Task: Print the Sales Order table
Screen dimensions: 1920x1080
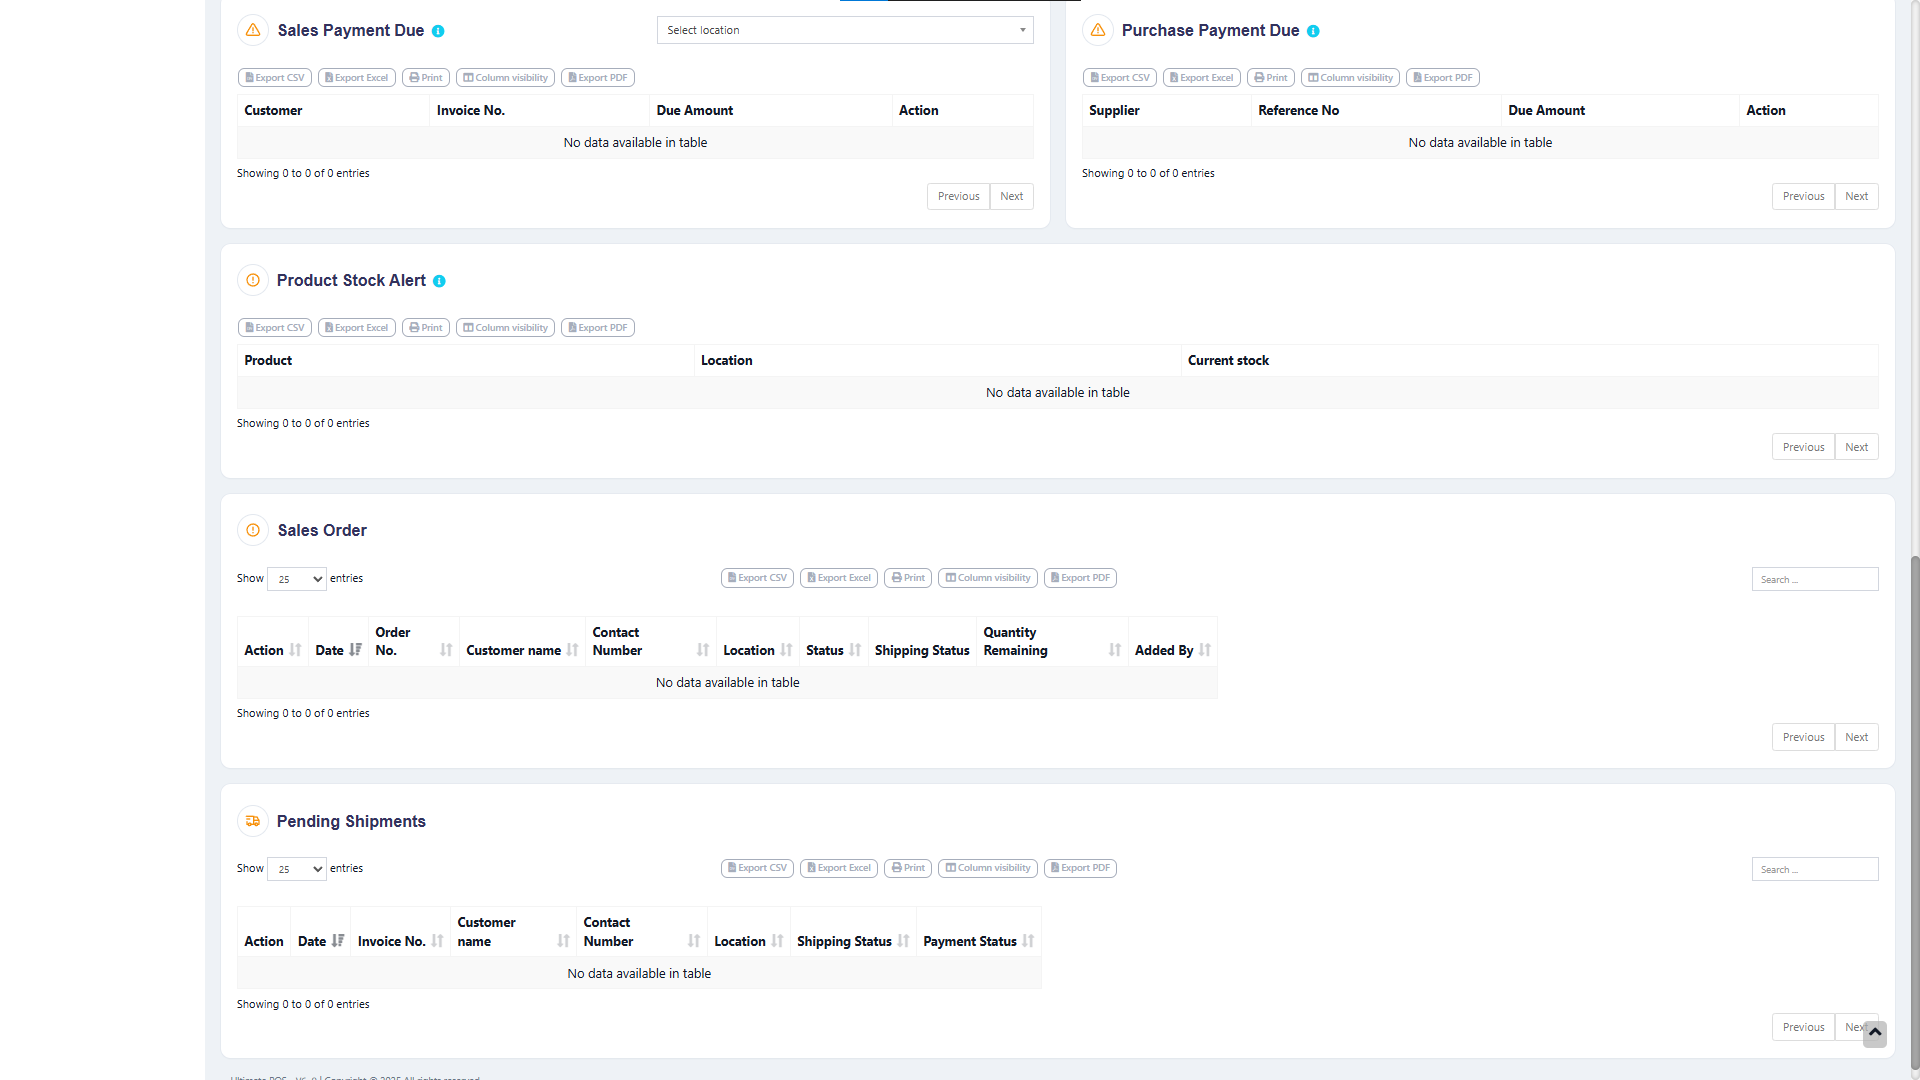Action: pos(908,578)
